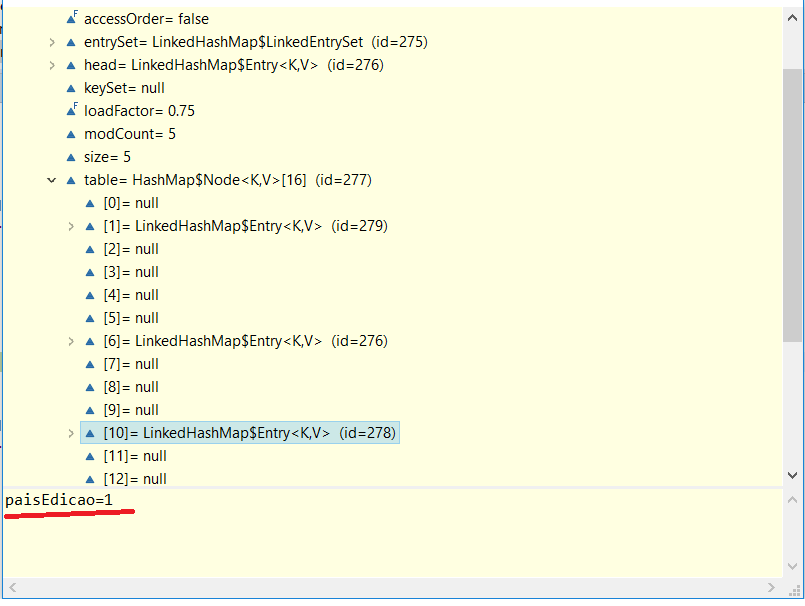The height and width of the screenshot is (606, 805).
Task: Click the head field triangle icon
Action: (71, 66)
